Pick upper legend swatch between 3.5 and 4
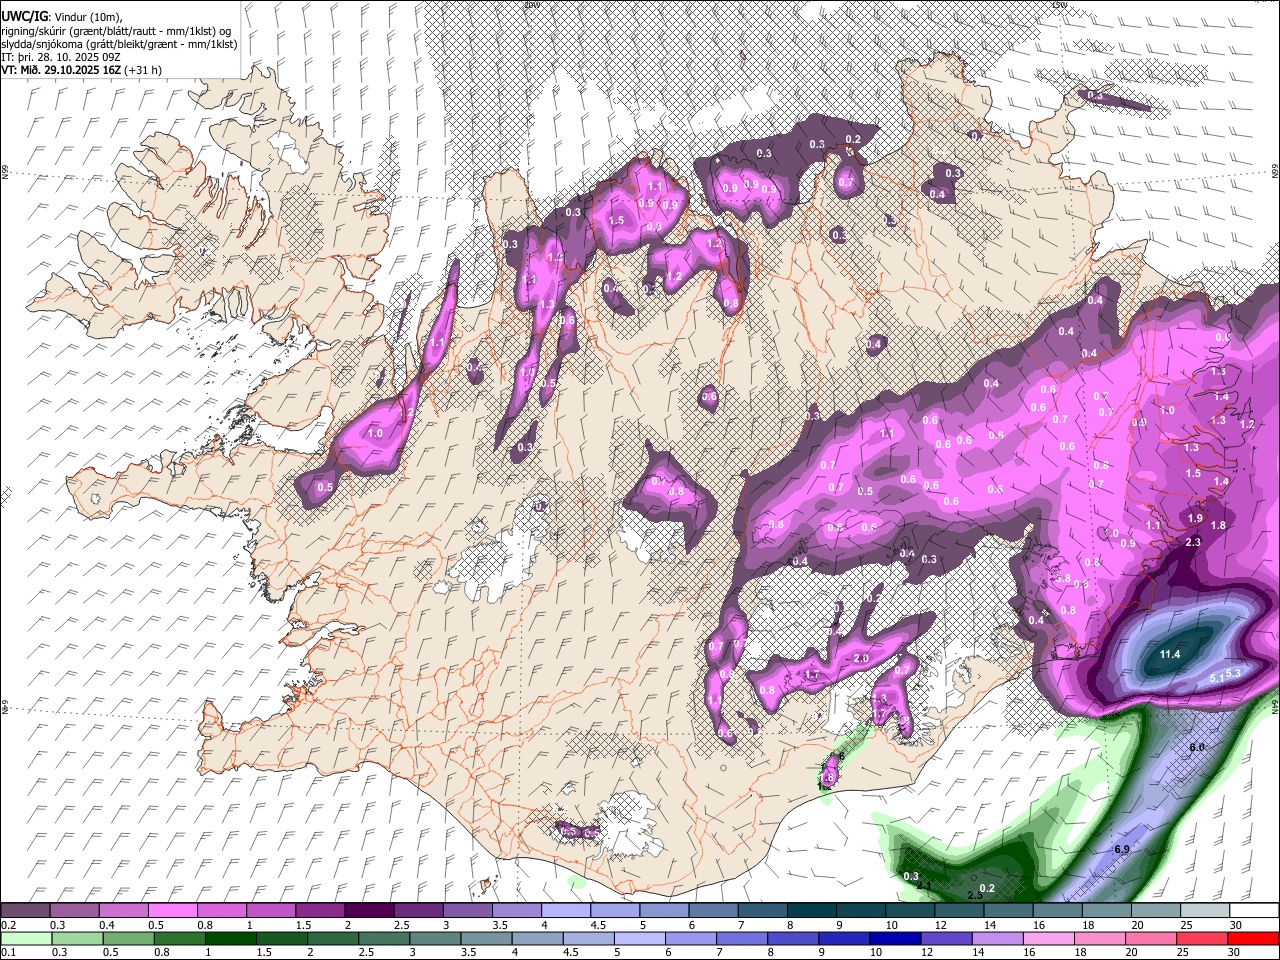 [516, 911]
